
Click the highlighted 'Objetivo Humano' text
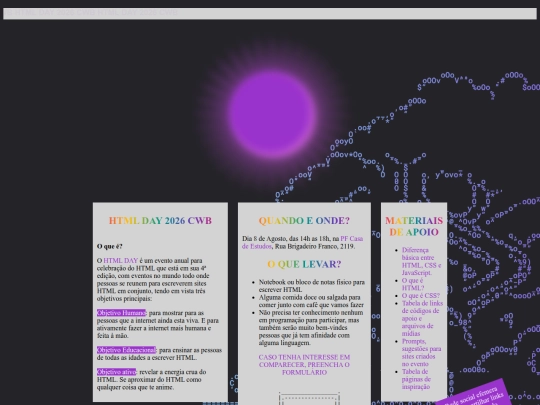pyautogui.click(x=121, y=313)
